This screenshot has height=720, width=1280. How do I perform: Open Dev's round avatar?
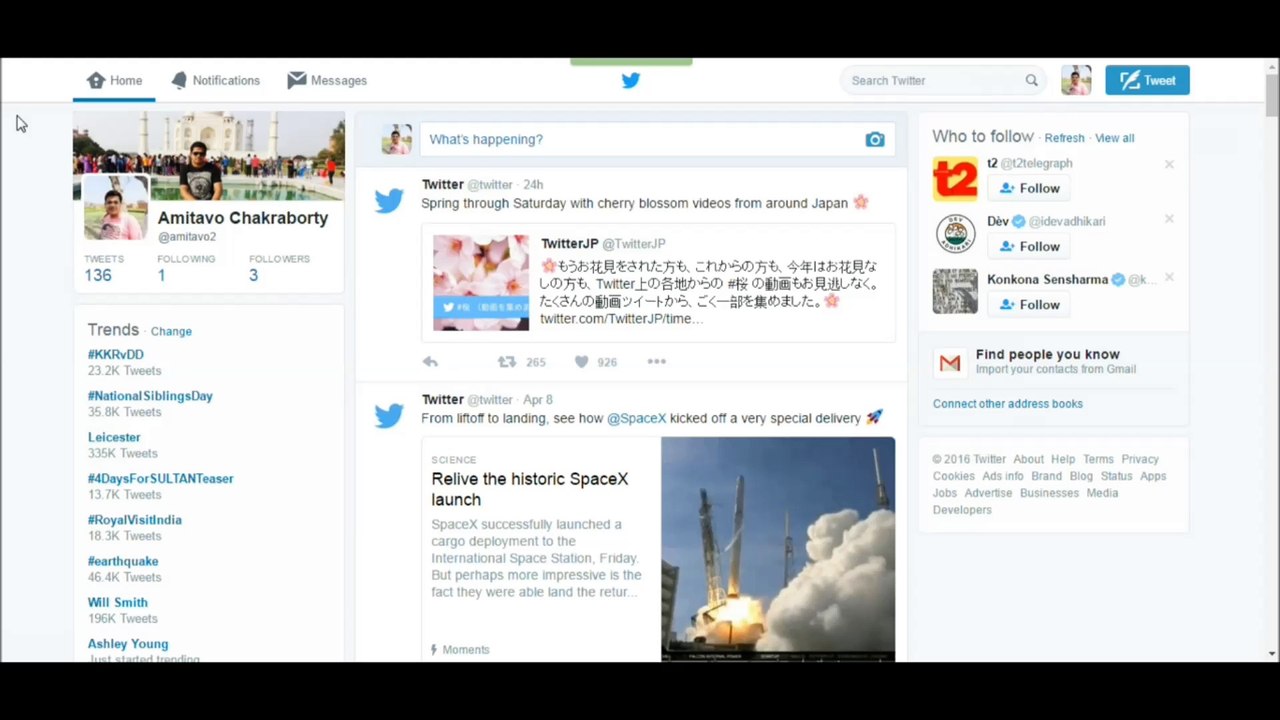click(955, 234)
